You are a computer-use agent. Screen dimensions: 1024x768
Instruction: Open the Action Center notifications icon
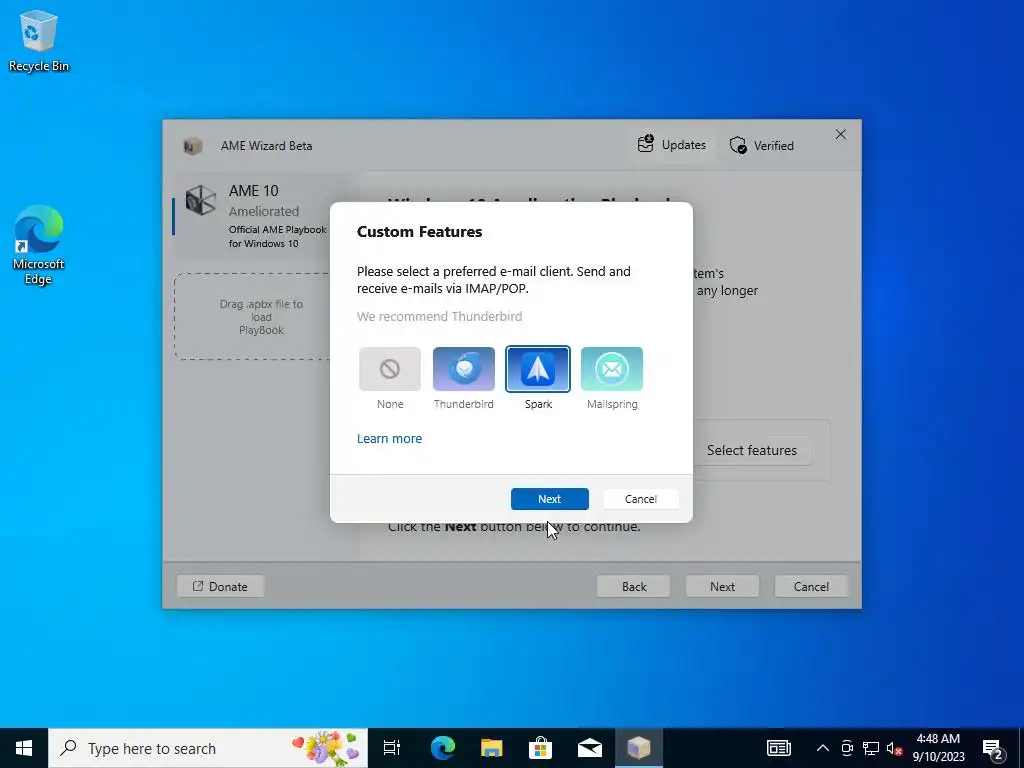(993, 748)
